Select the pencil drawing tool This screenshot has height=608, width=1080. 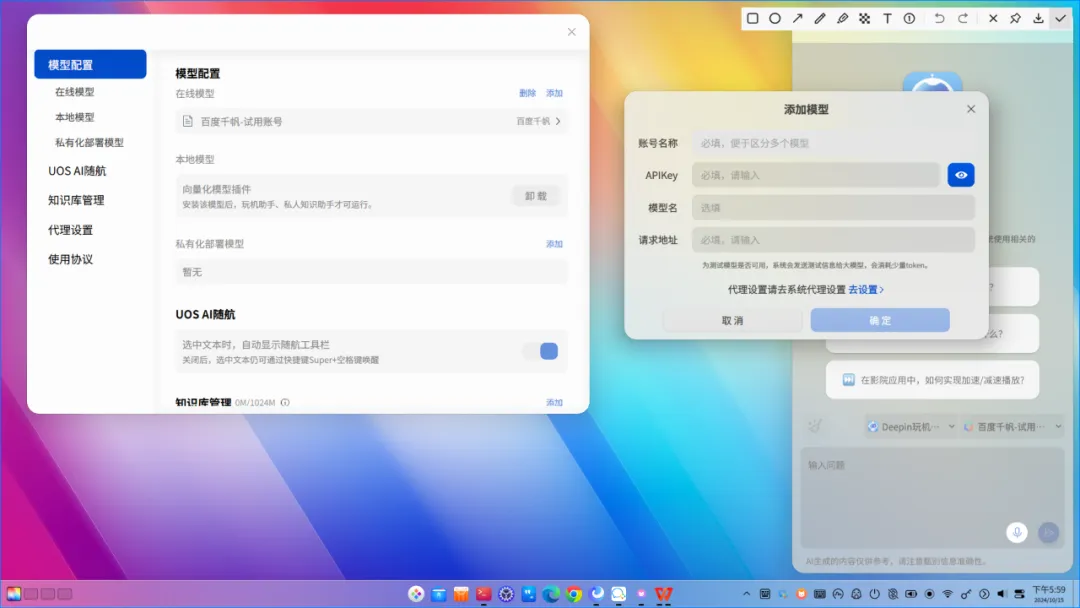pyautogui.click(x=820, y=19)
